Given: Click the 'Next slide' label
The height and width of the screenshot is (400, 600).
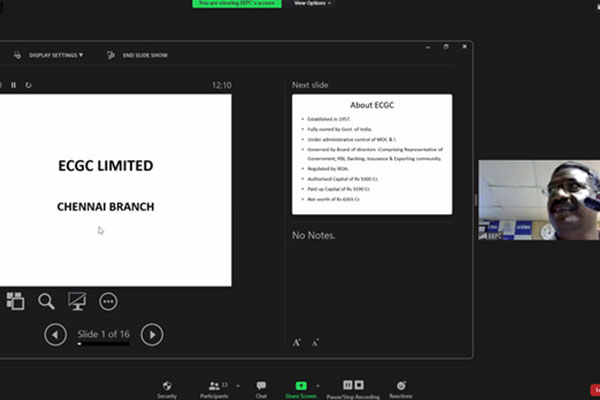Looking at the screenshot, I should click(310, 85).
